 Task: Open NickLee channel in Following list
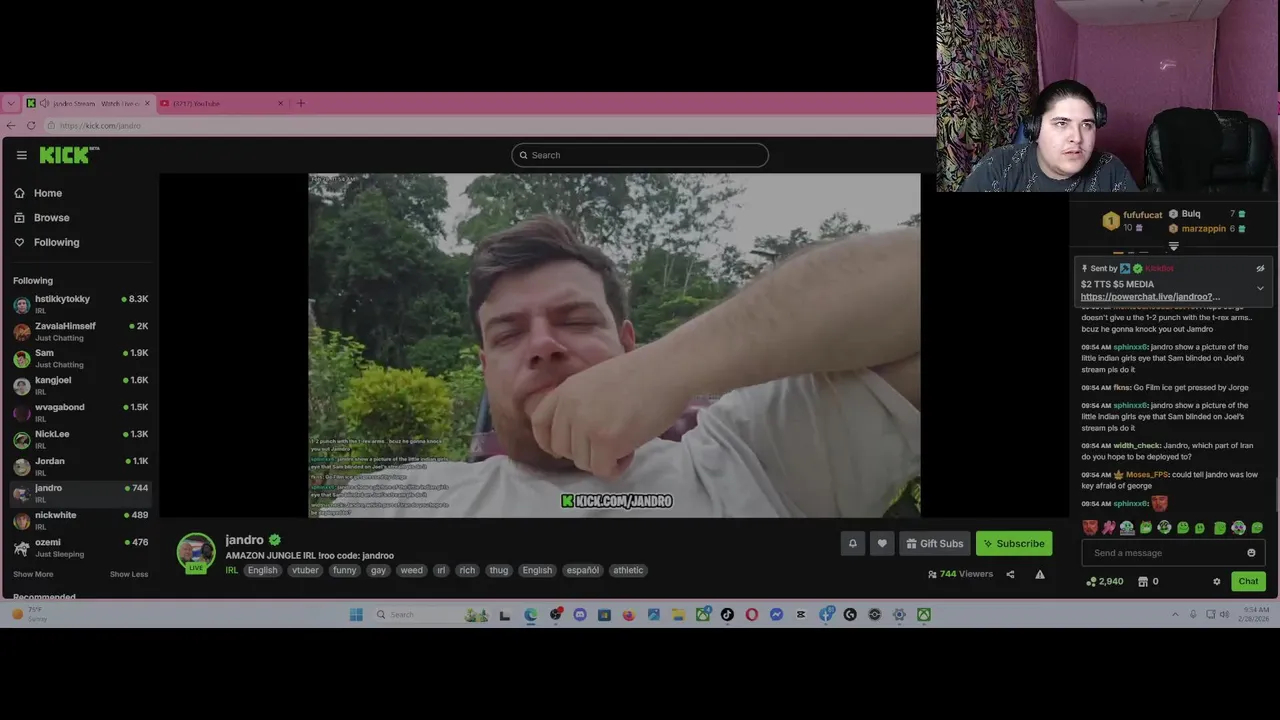coord(80,439)
